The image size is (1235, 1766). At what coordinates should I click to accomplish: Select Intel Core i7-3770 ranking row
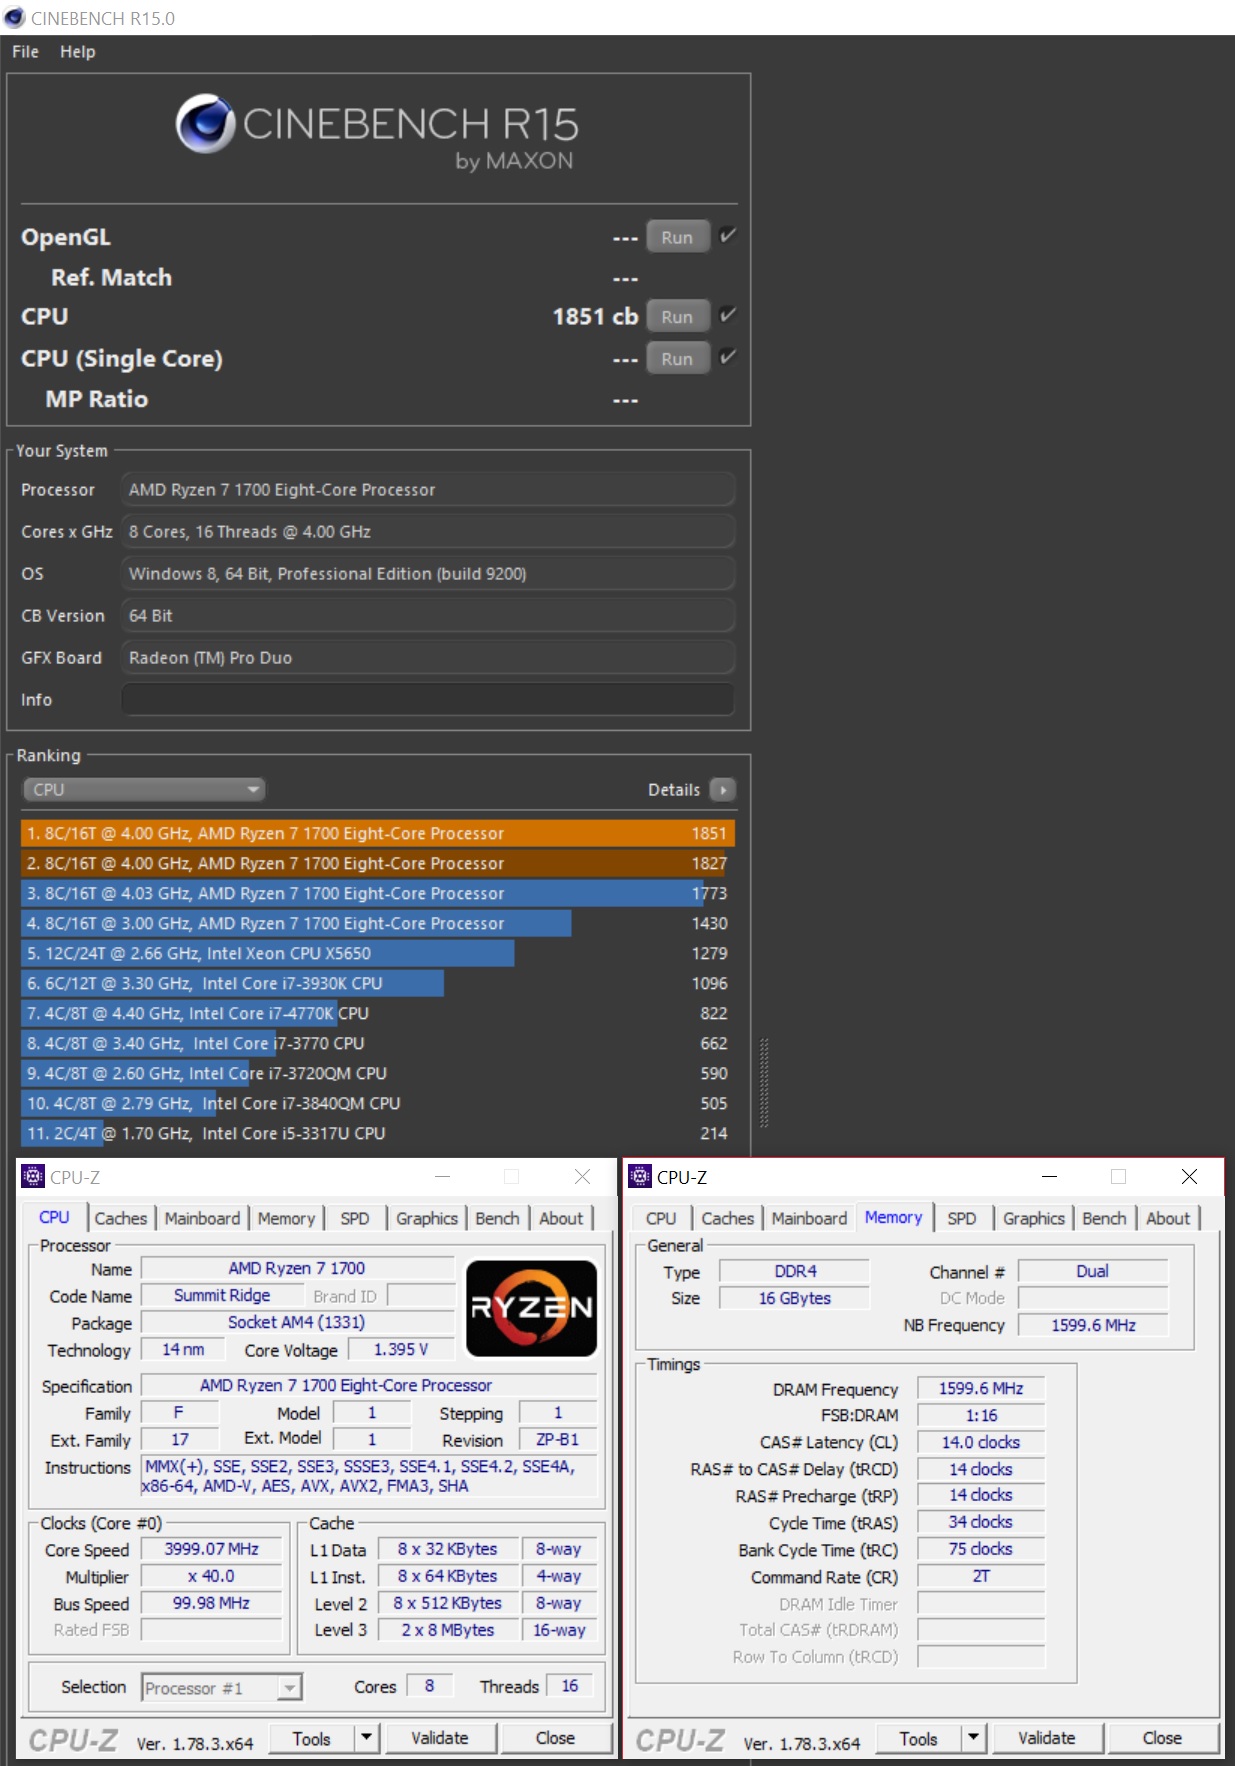378,1043
